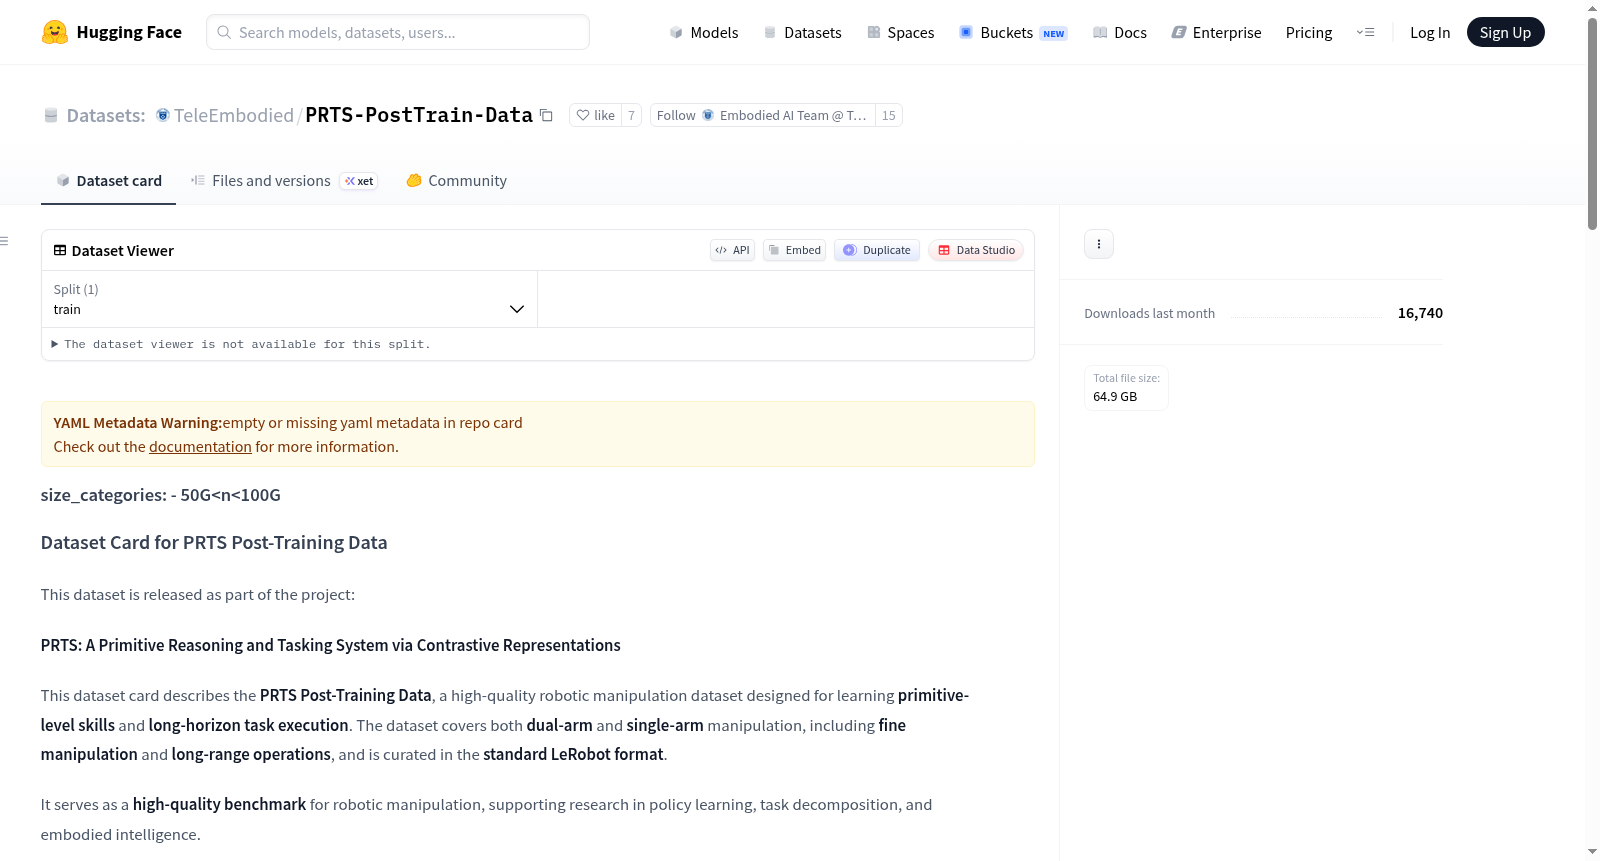The width and height of the screenshot is (1600, 861).
Task: Toggle the left-edge table of contents icon
Action: [x=4, y=241]
